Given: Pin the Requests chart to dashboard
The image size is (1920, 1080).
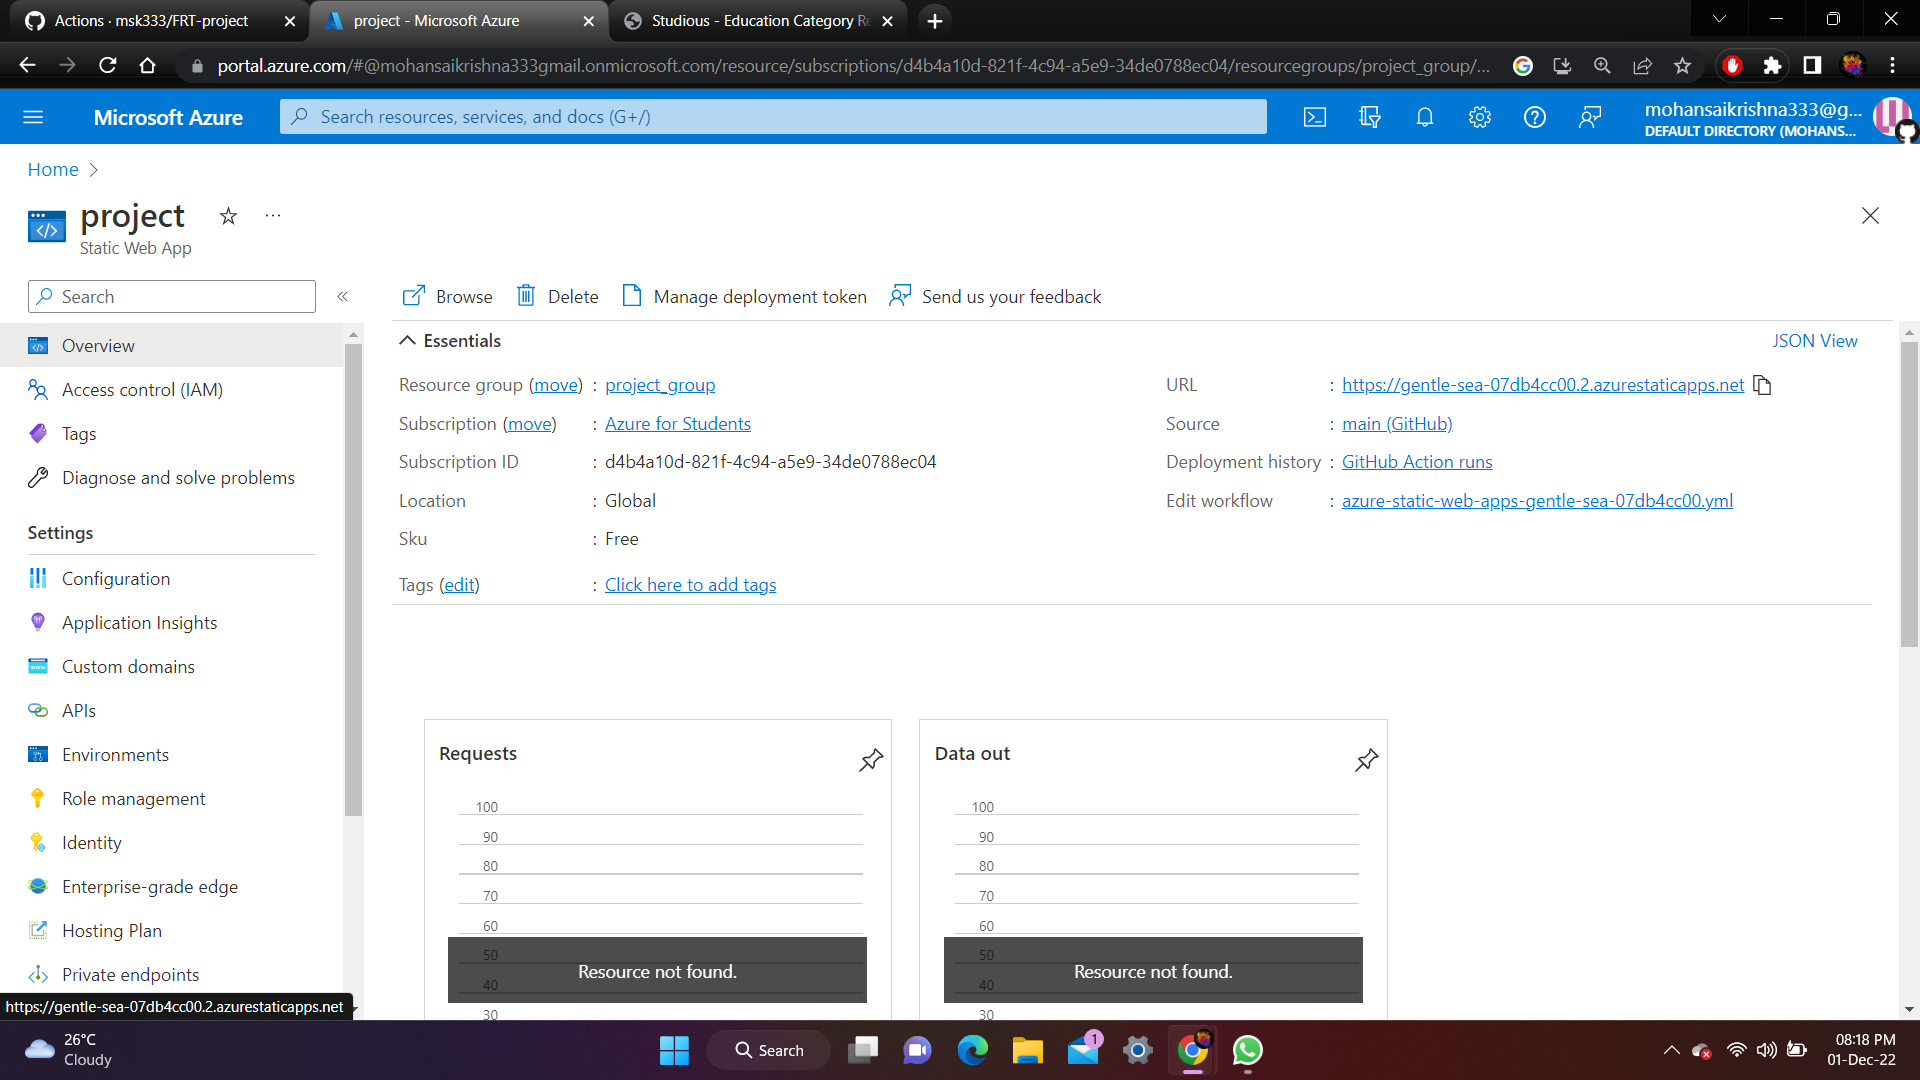Looking at the screenshot, I should pyautogui.click(x=871, y=760).
